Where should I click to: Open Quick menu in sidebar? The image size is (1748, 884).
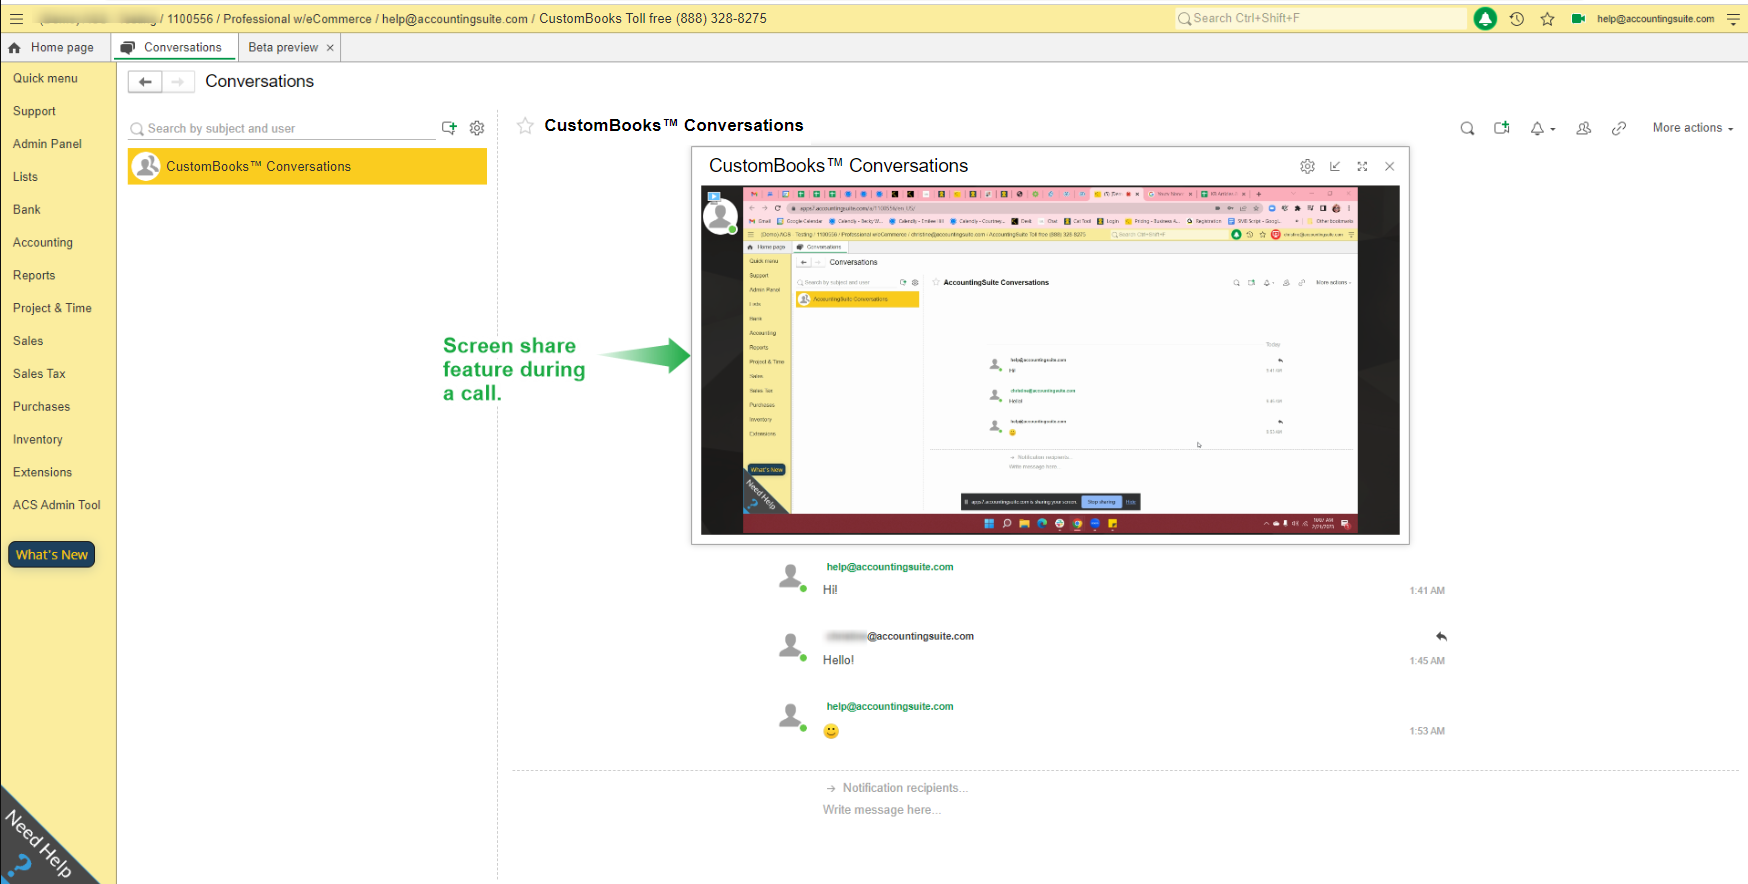click(45, 78)
